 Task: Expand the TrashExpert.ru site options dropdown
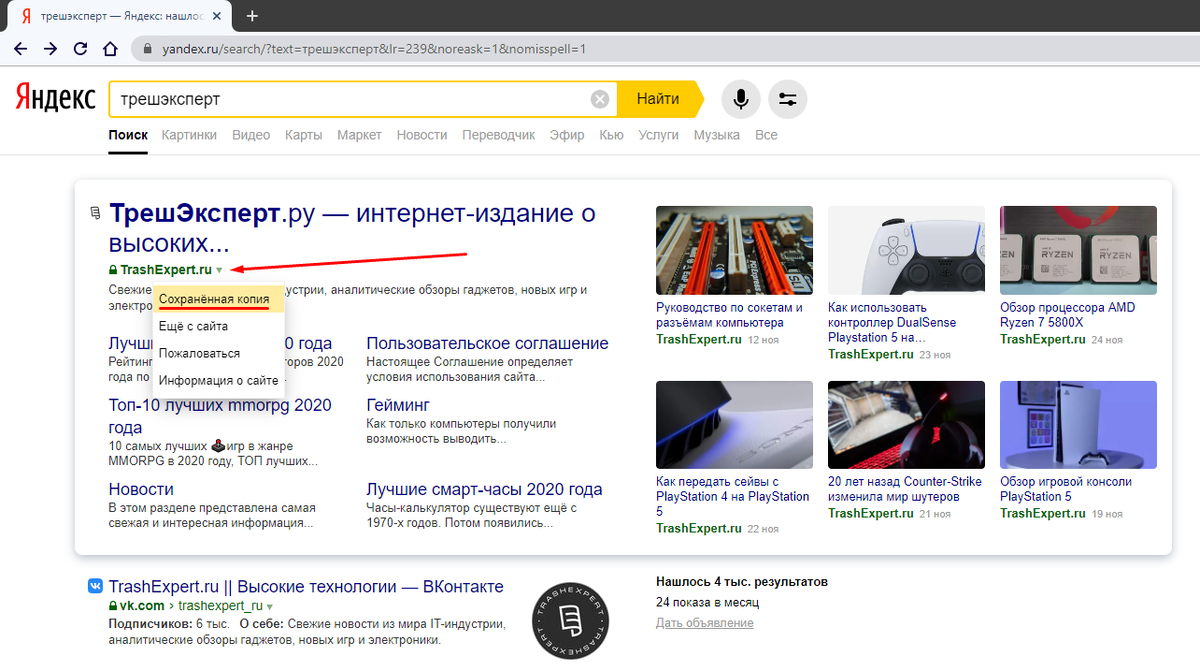[x=221, y=269]
